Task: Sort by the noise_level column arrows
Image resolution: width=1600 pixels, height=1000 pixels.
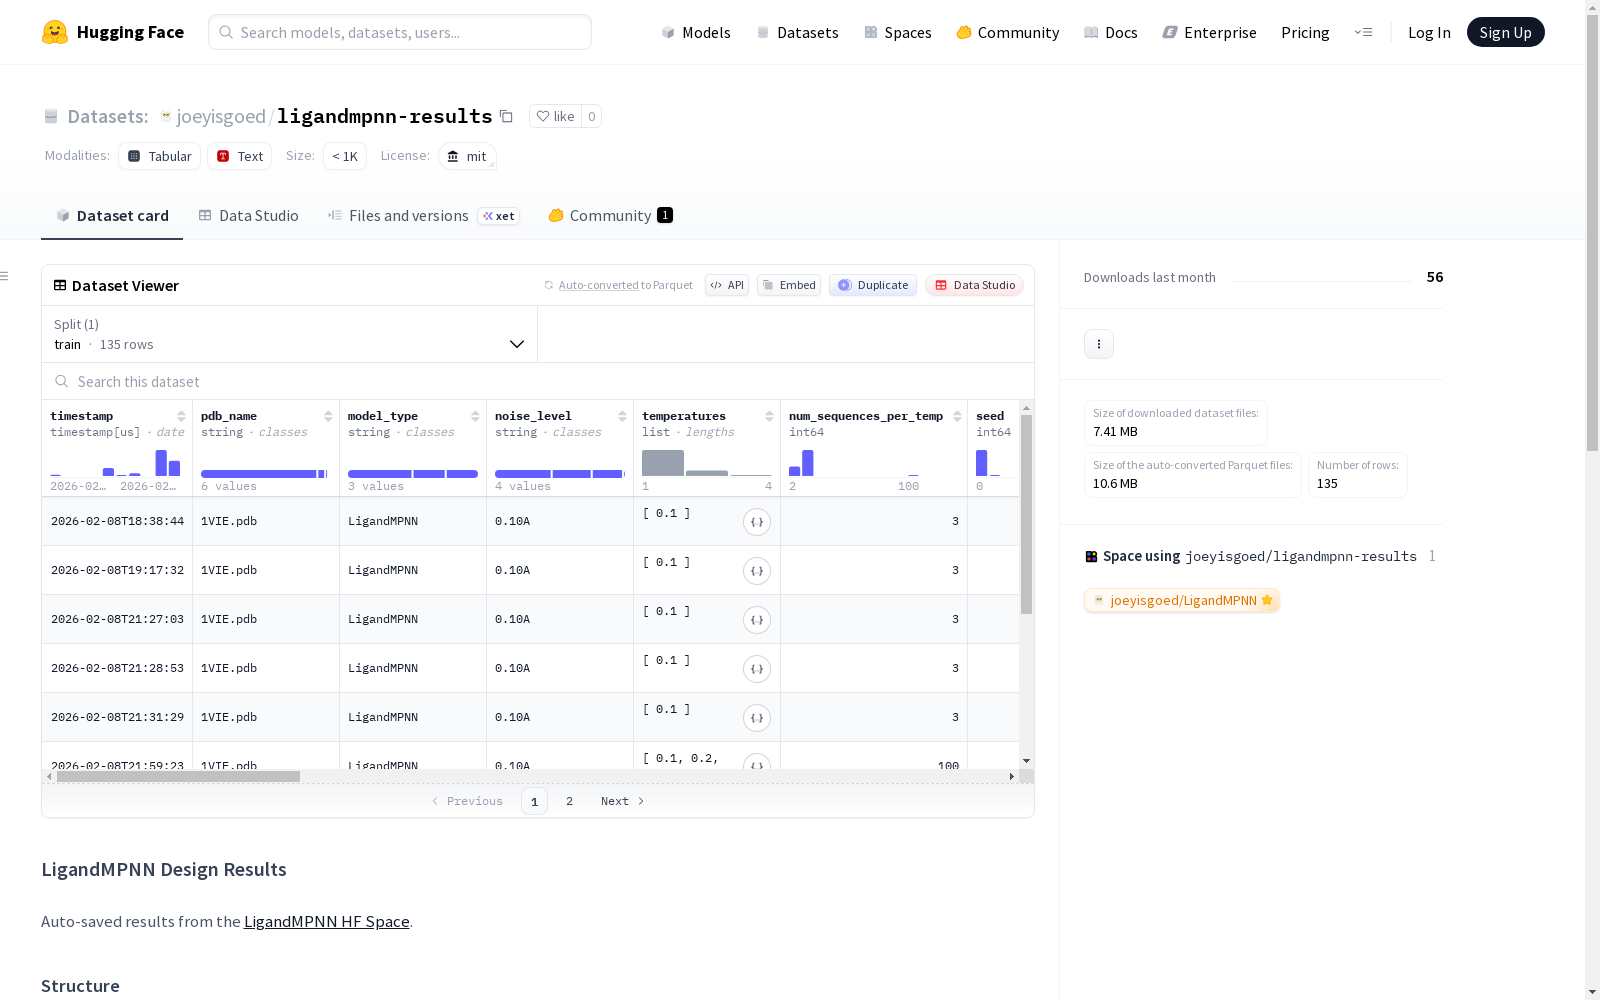Action: 622,416
